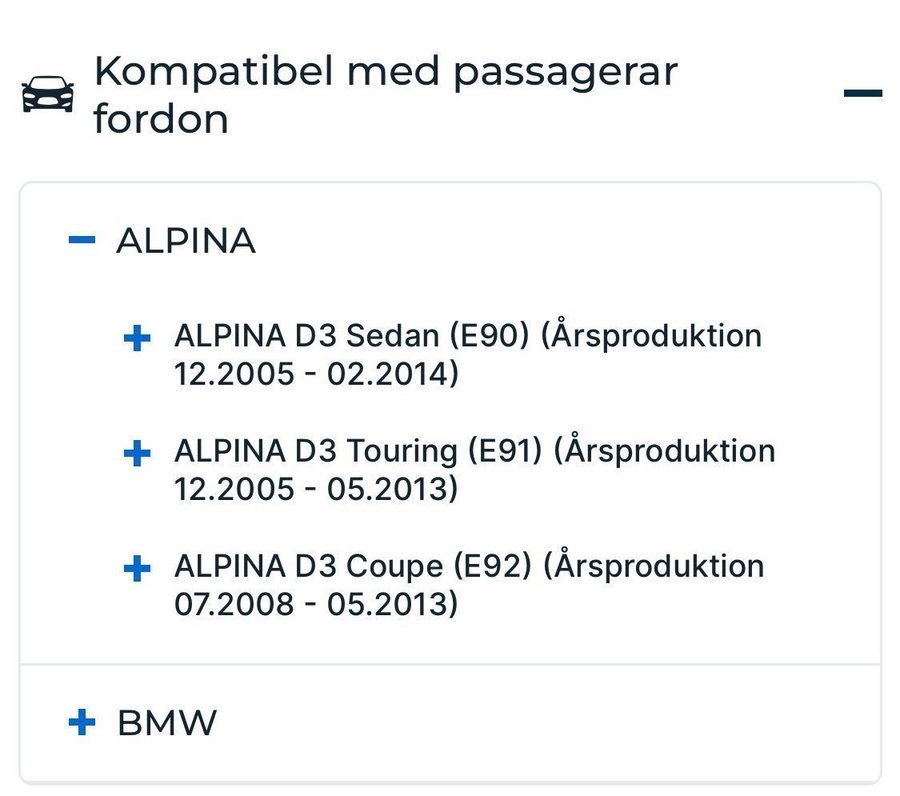Select the ALPINA brand label

(x=186, y=240)
